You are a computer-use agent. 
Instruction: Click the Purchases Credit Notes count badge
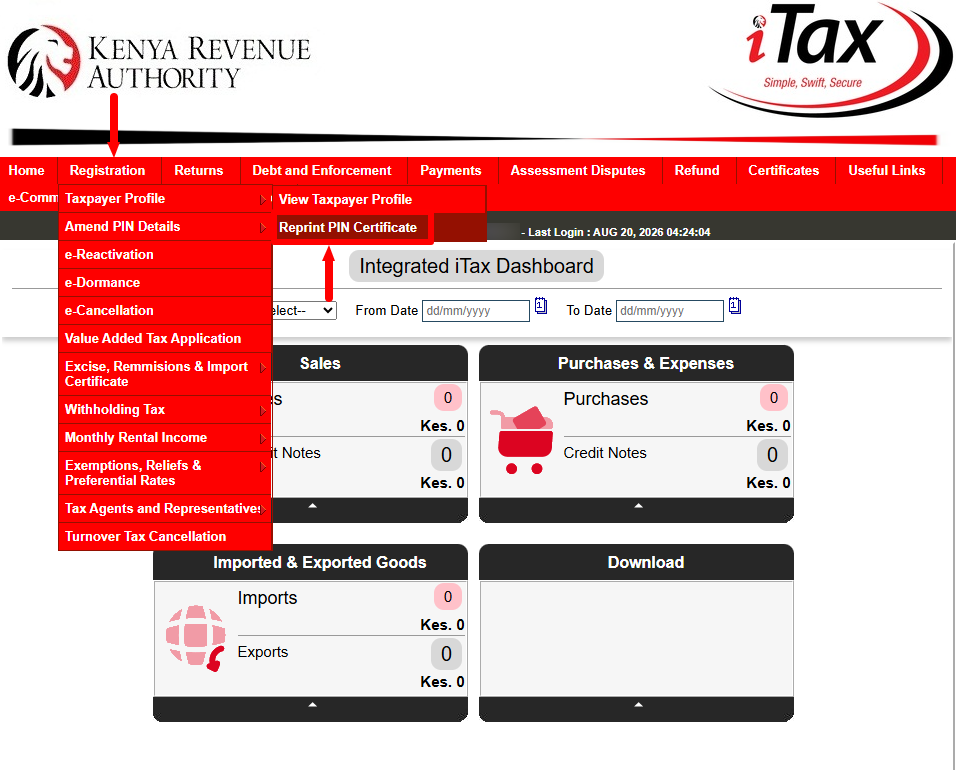[x=772, y=455]
